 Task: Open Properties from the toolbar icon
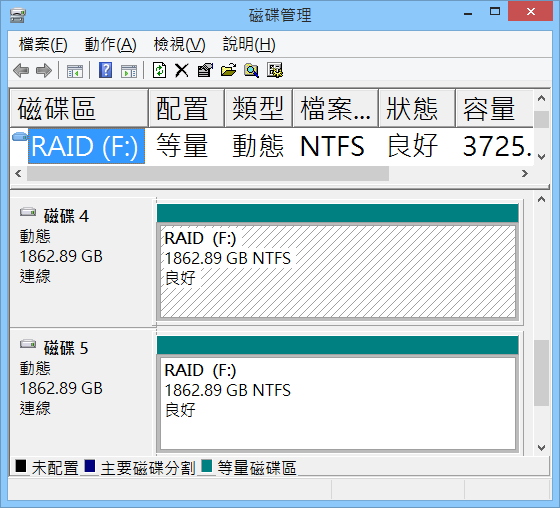tap(205, 70)
